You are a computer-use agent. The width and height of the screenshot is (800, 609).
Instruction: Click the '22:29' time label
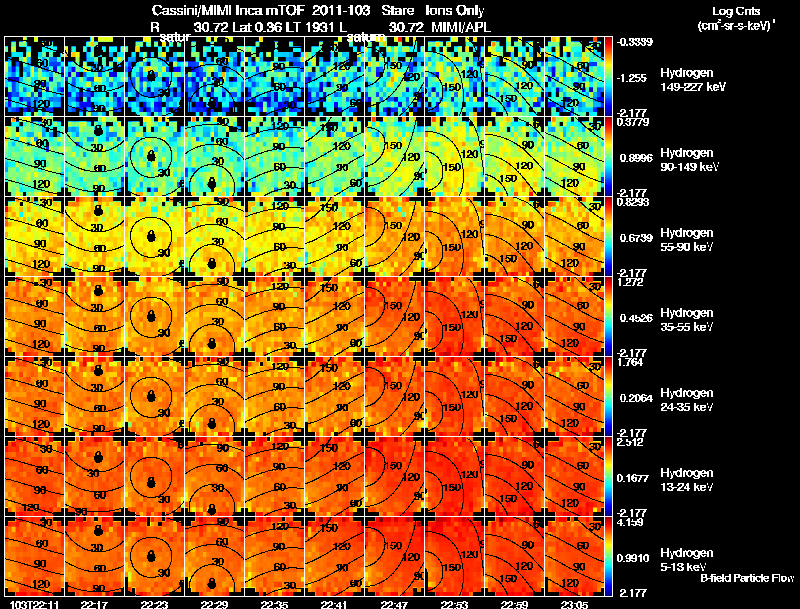pyautogui.click(x=214, y=604)
